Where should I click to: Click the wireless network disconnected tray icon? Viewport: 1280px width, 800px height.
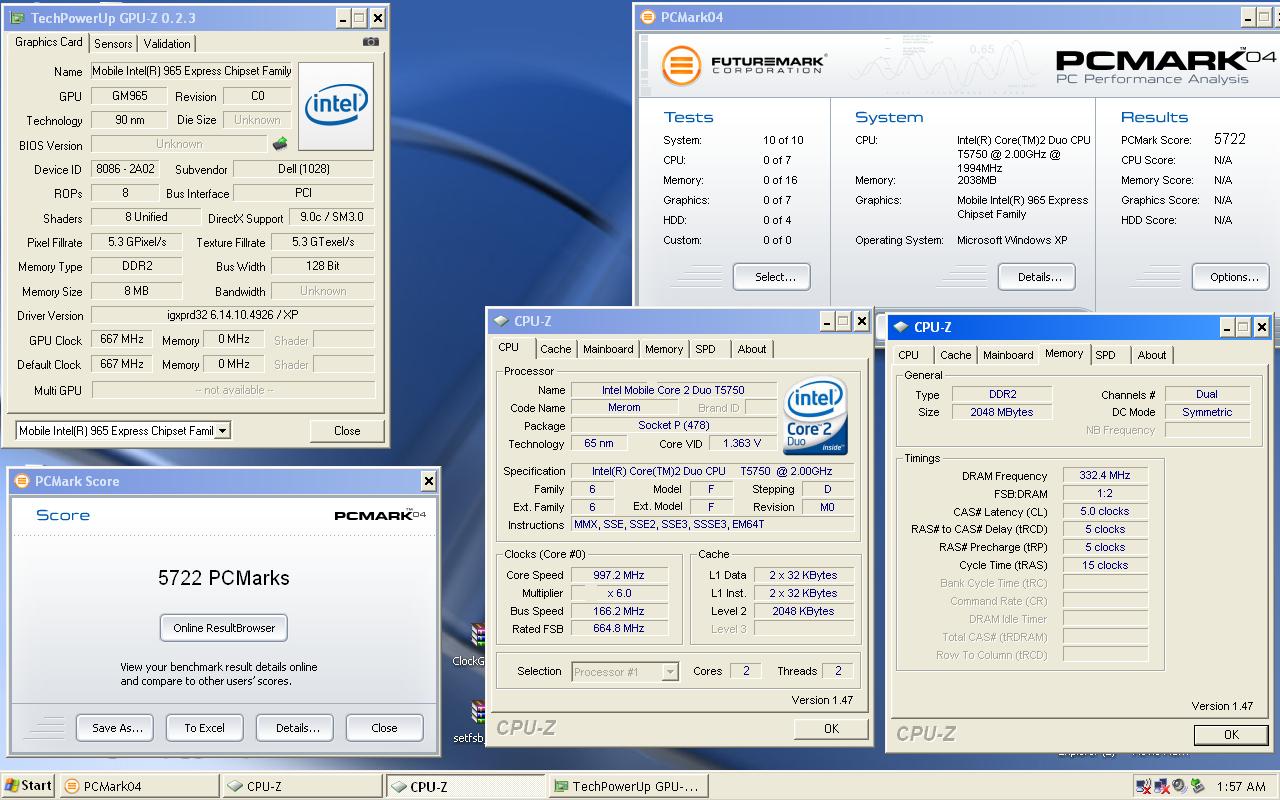[1144, 786]
